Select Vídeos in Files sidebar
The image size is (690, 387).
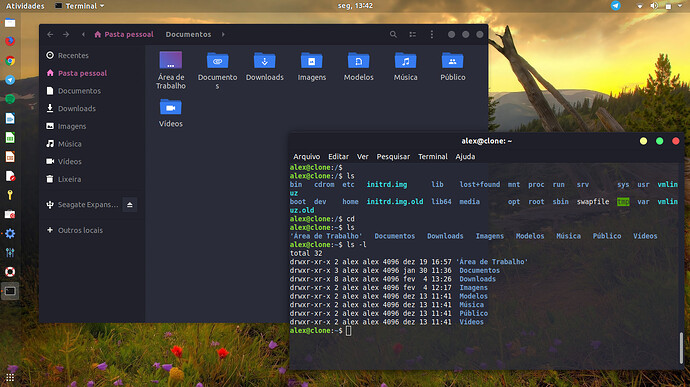coord(92,162)
